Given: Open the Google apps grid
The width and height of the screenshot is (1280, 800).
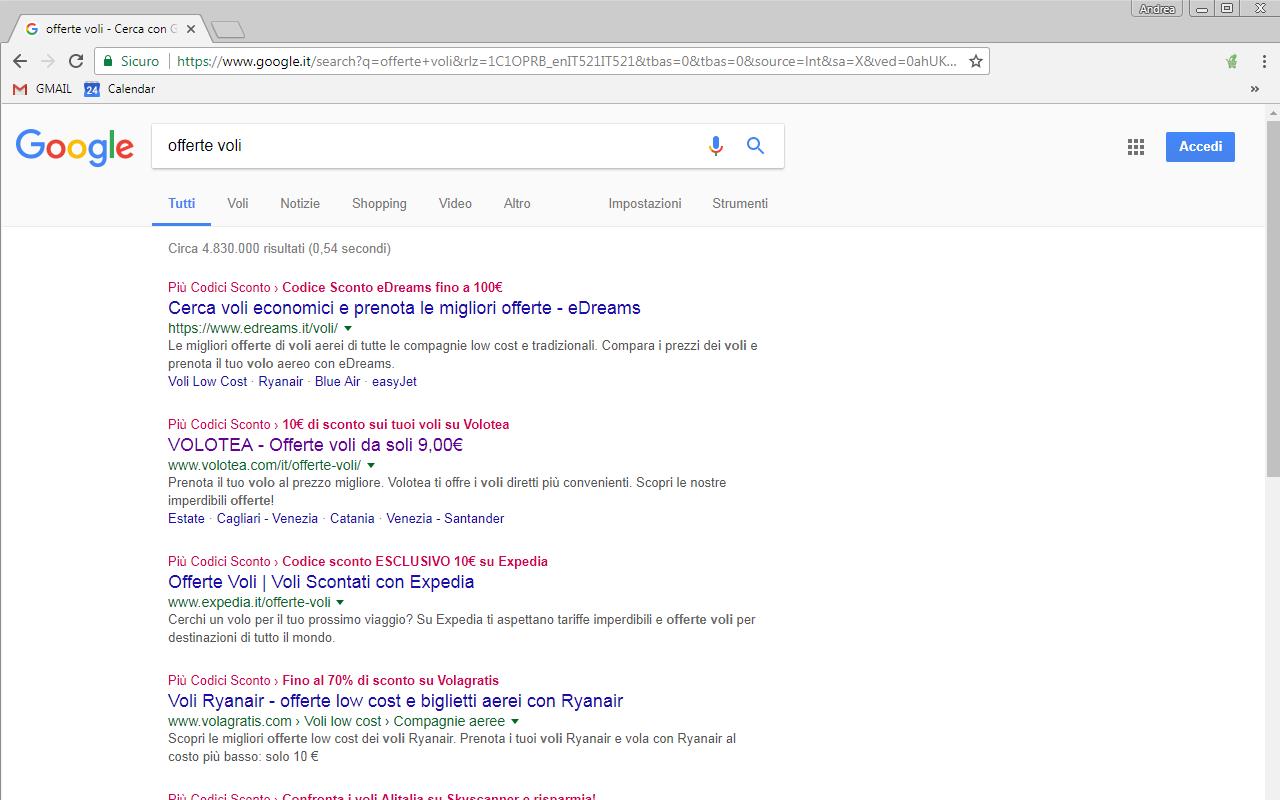Looking at the screenshot, I should tap(1136, 147).
